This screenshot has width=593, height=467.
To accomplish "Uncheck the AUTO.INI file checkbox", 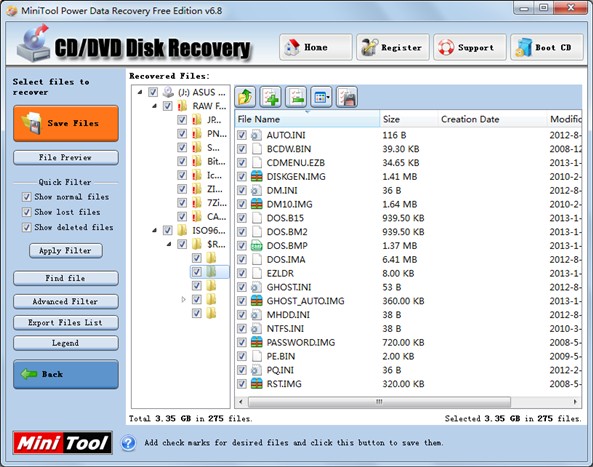I will pyautogui.click(x=242, y=135).
